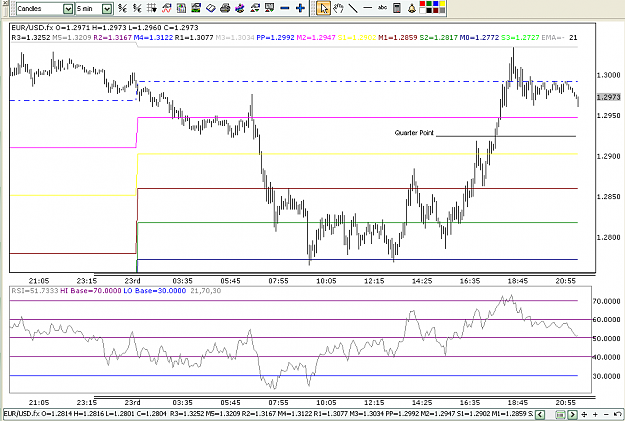The height and width of the screenshot is (421, 625).
Task: Click the four-arrow move icon
Action: coord(585,414)
